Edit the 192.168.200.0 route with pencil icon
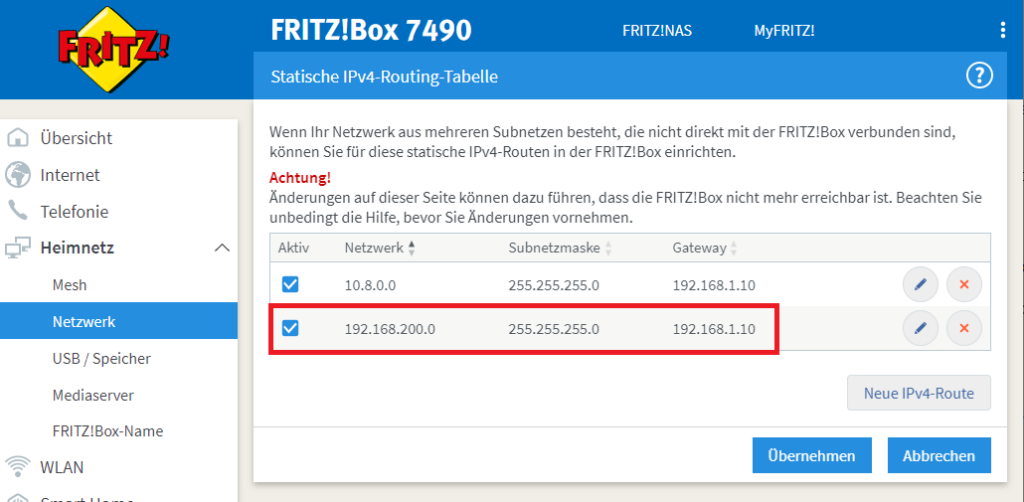This screenshot has height=502, width=1024. click(920, 328)
